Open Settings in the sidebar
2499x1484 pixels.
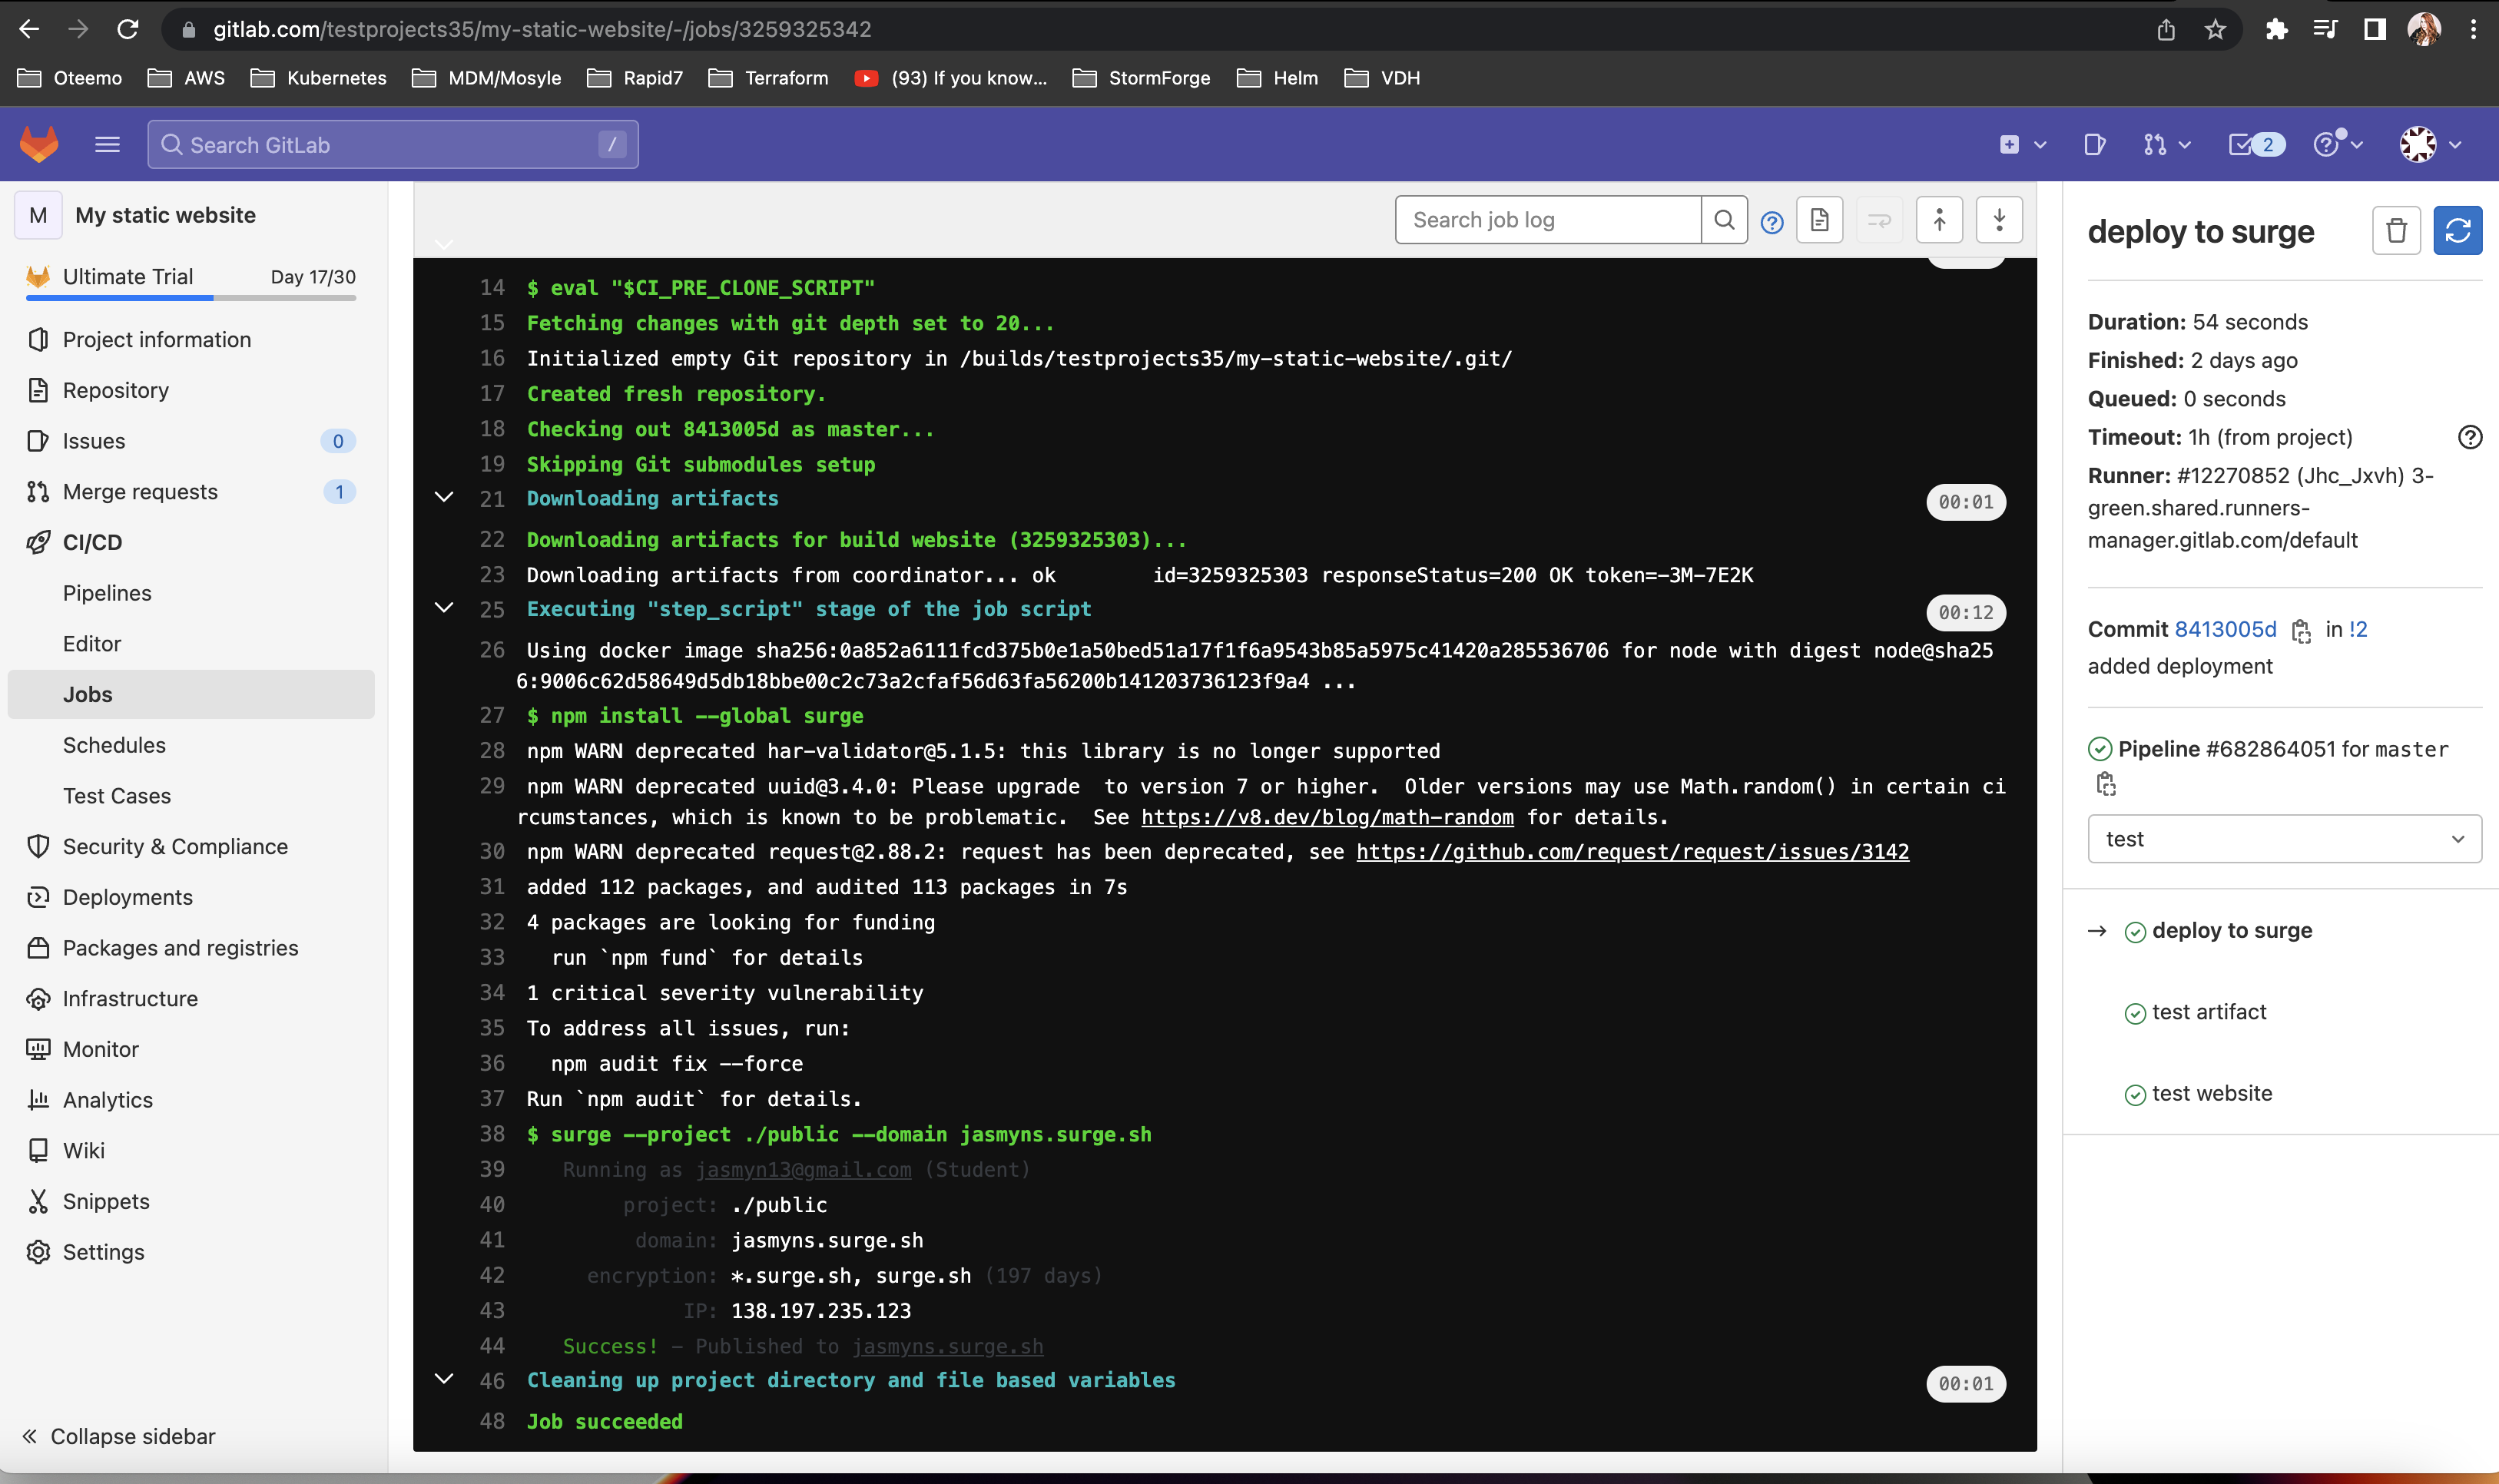(x=103, y=1252)
